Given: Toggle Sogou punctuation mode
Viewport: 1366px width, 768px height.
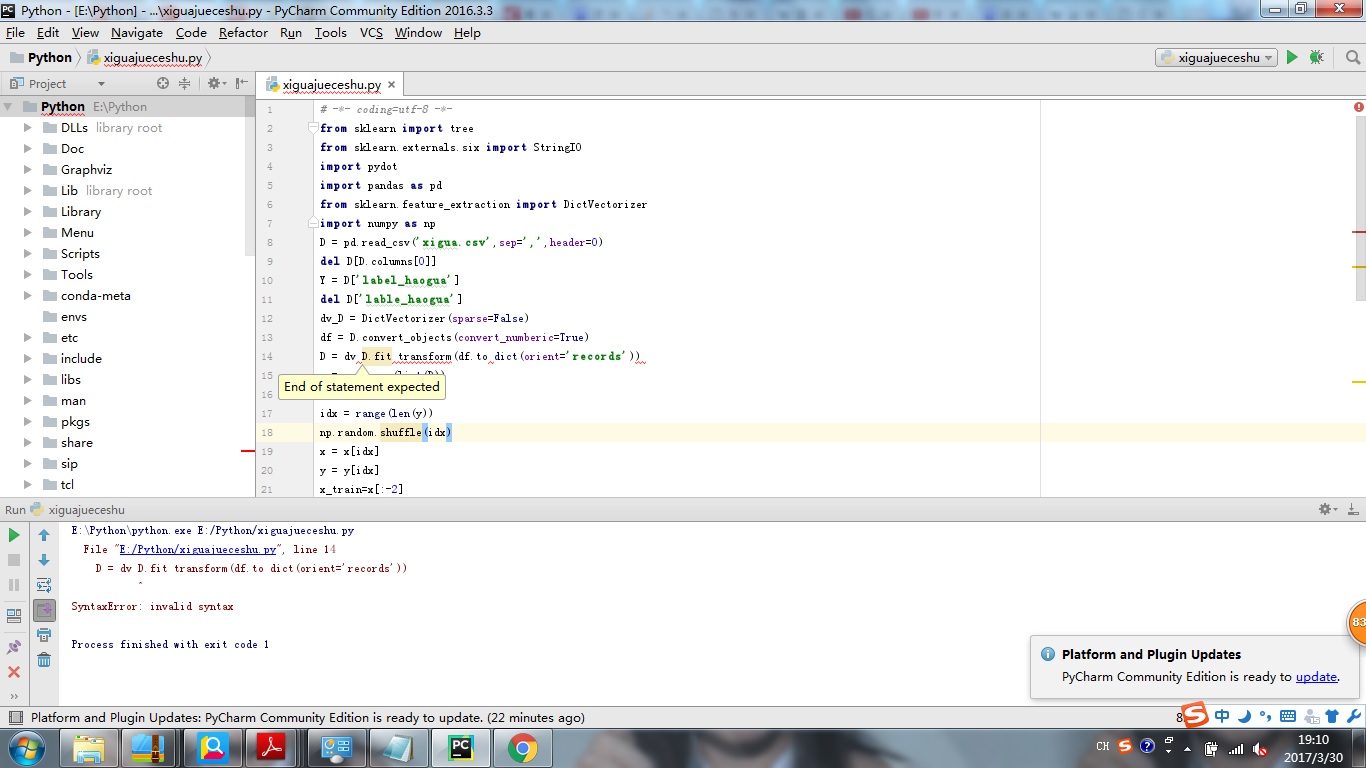Looking at the screenshot, I should pyautogui.click(x=1266, y=716).
